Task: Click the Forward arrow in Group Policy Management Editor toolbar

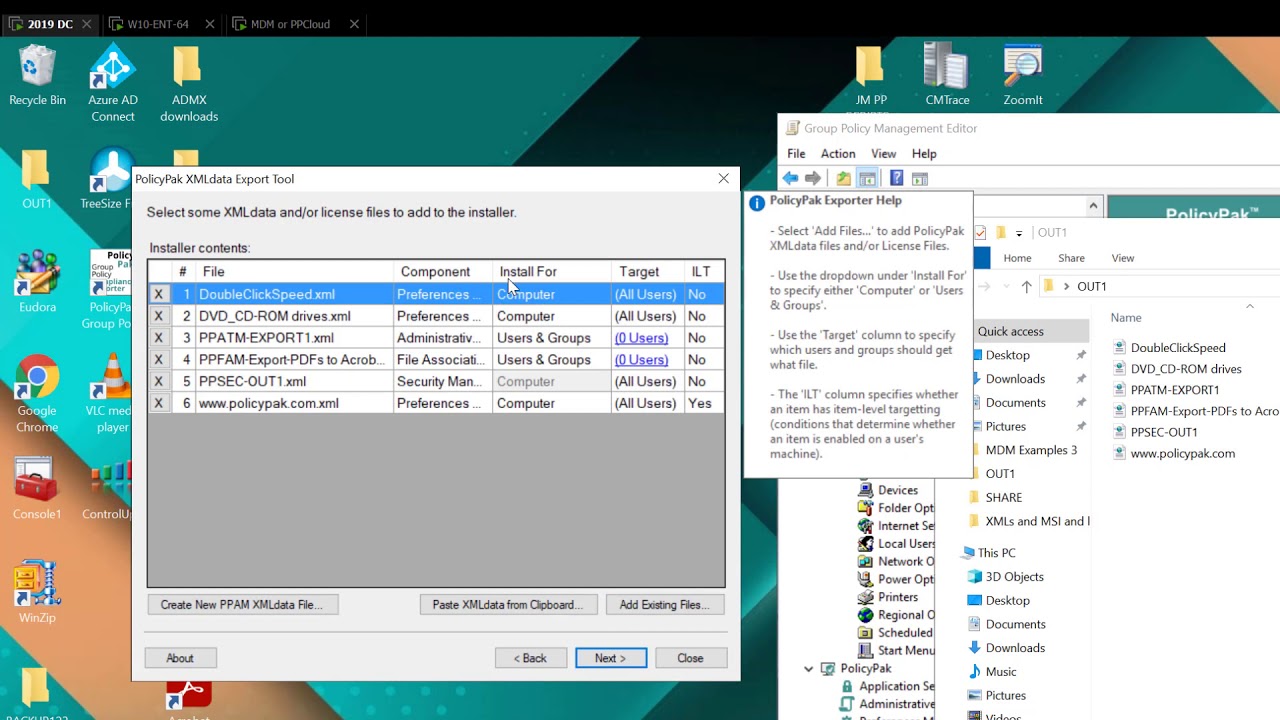Action: coord(813,178)
